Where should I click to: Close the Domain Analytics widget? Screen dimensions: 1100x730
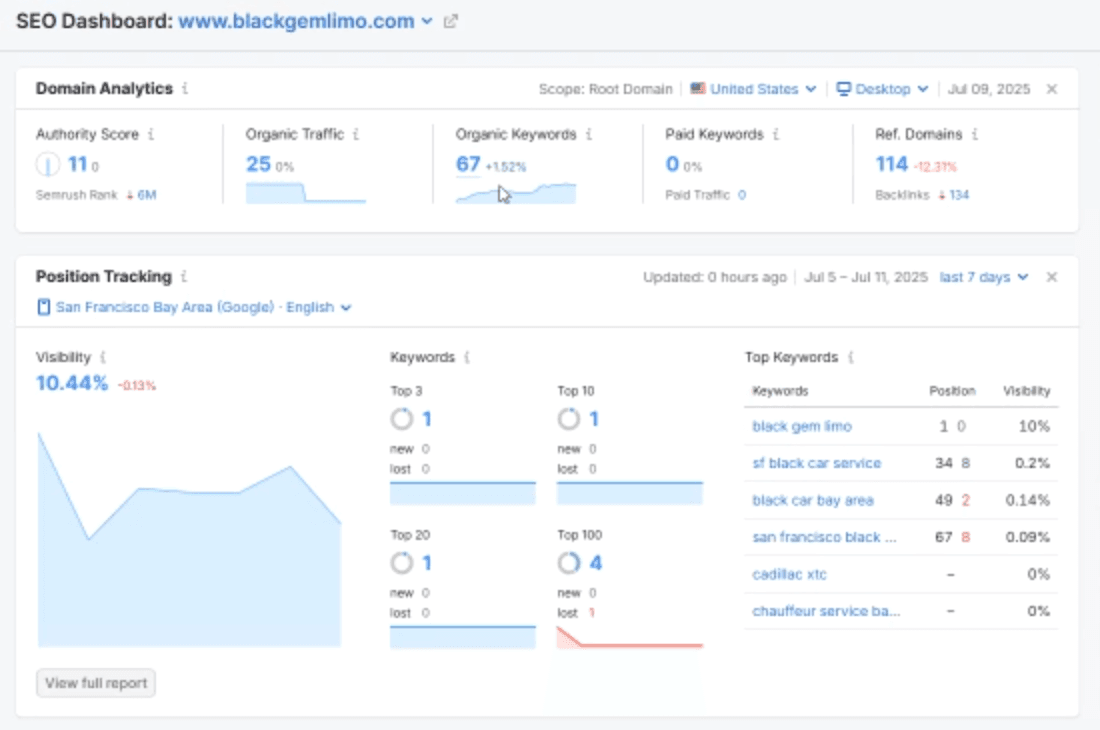coord(1052,89)
